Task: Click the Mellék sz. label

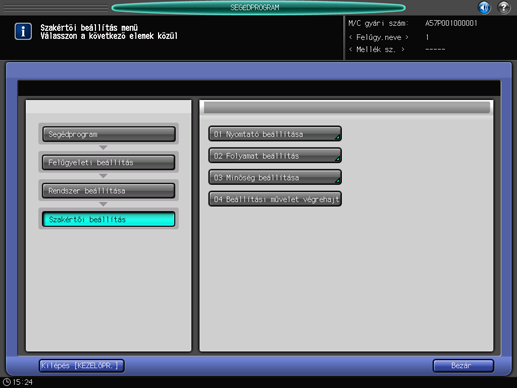Action: (x=377, y=50)
